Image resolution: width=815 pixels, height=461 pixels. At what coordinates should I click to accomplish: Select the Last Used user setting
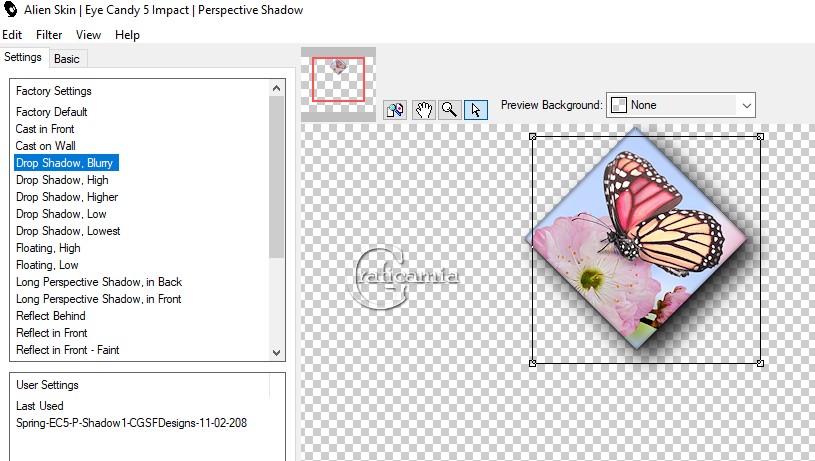tap(40, 406)
